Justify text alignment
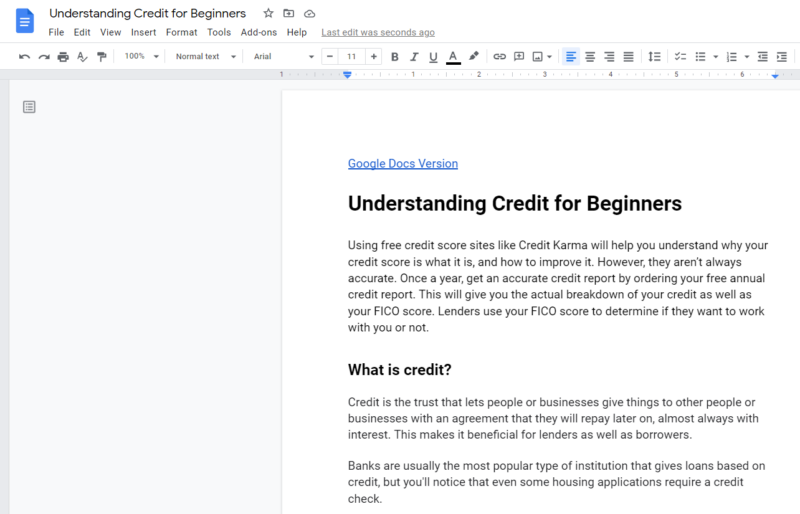800x514 pixels. tap(629, 57)
